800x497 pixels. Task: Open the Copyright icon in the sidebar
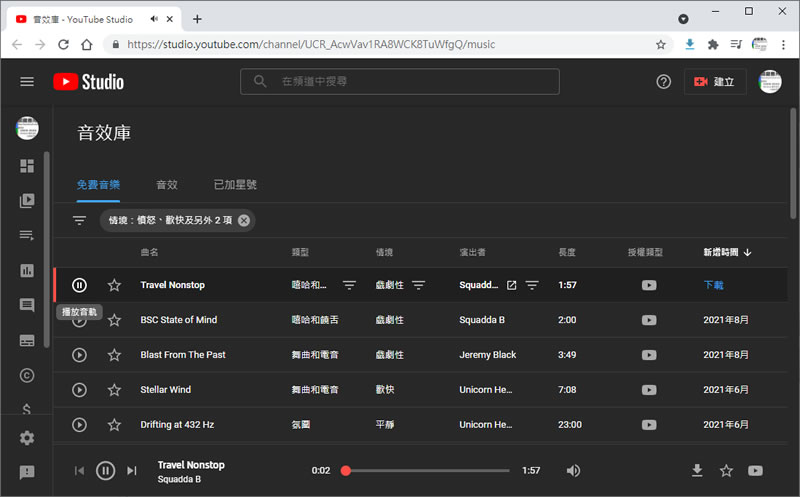[27, 375]
